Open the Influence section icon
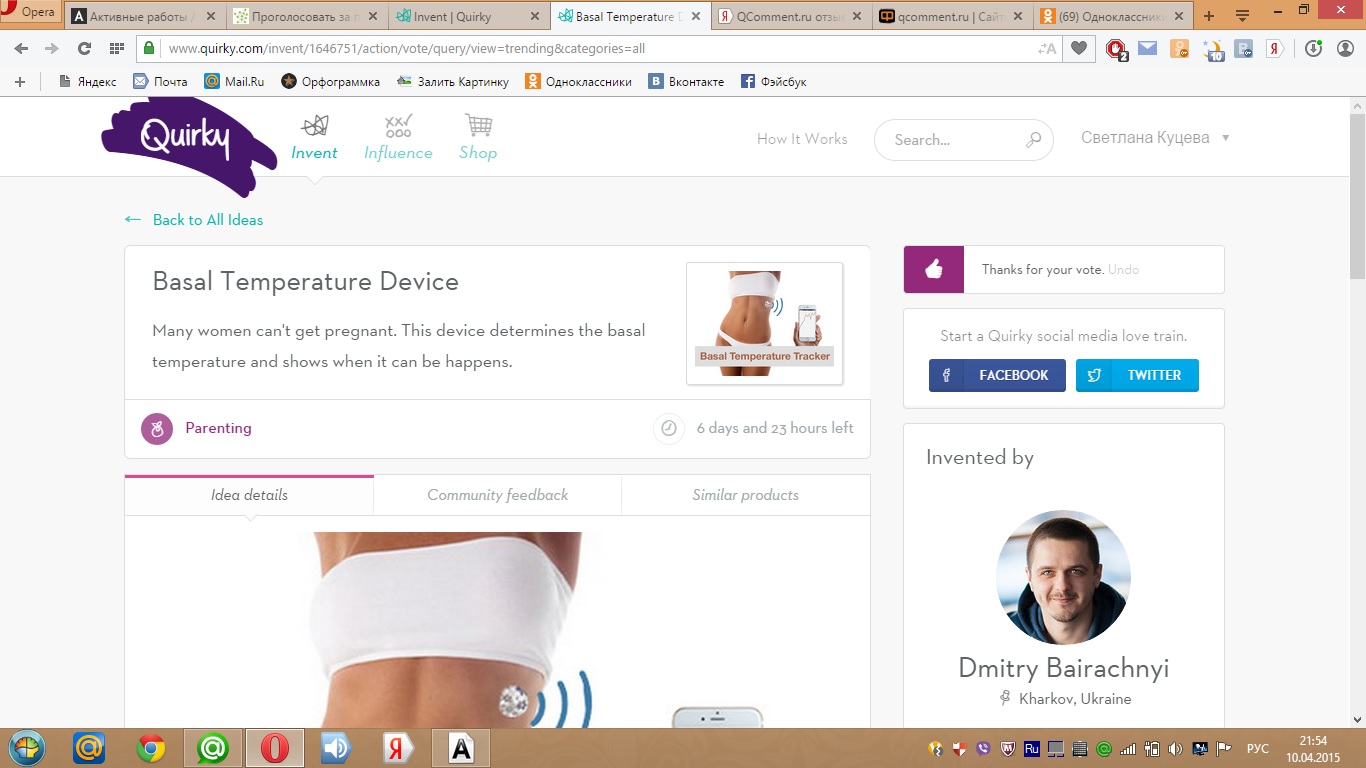 pos(398,126)
